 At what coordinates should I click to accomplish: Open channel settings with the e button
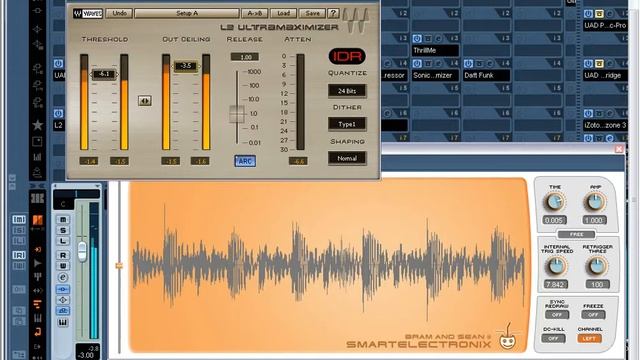(62, 278)
